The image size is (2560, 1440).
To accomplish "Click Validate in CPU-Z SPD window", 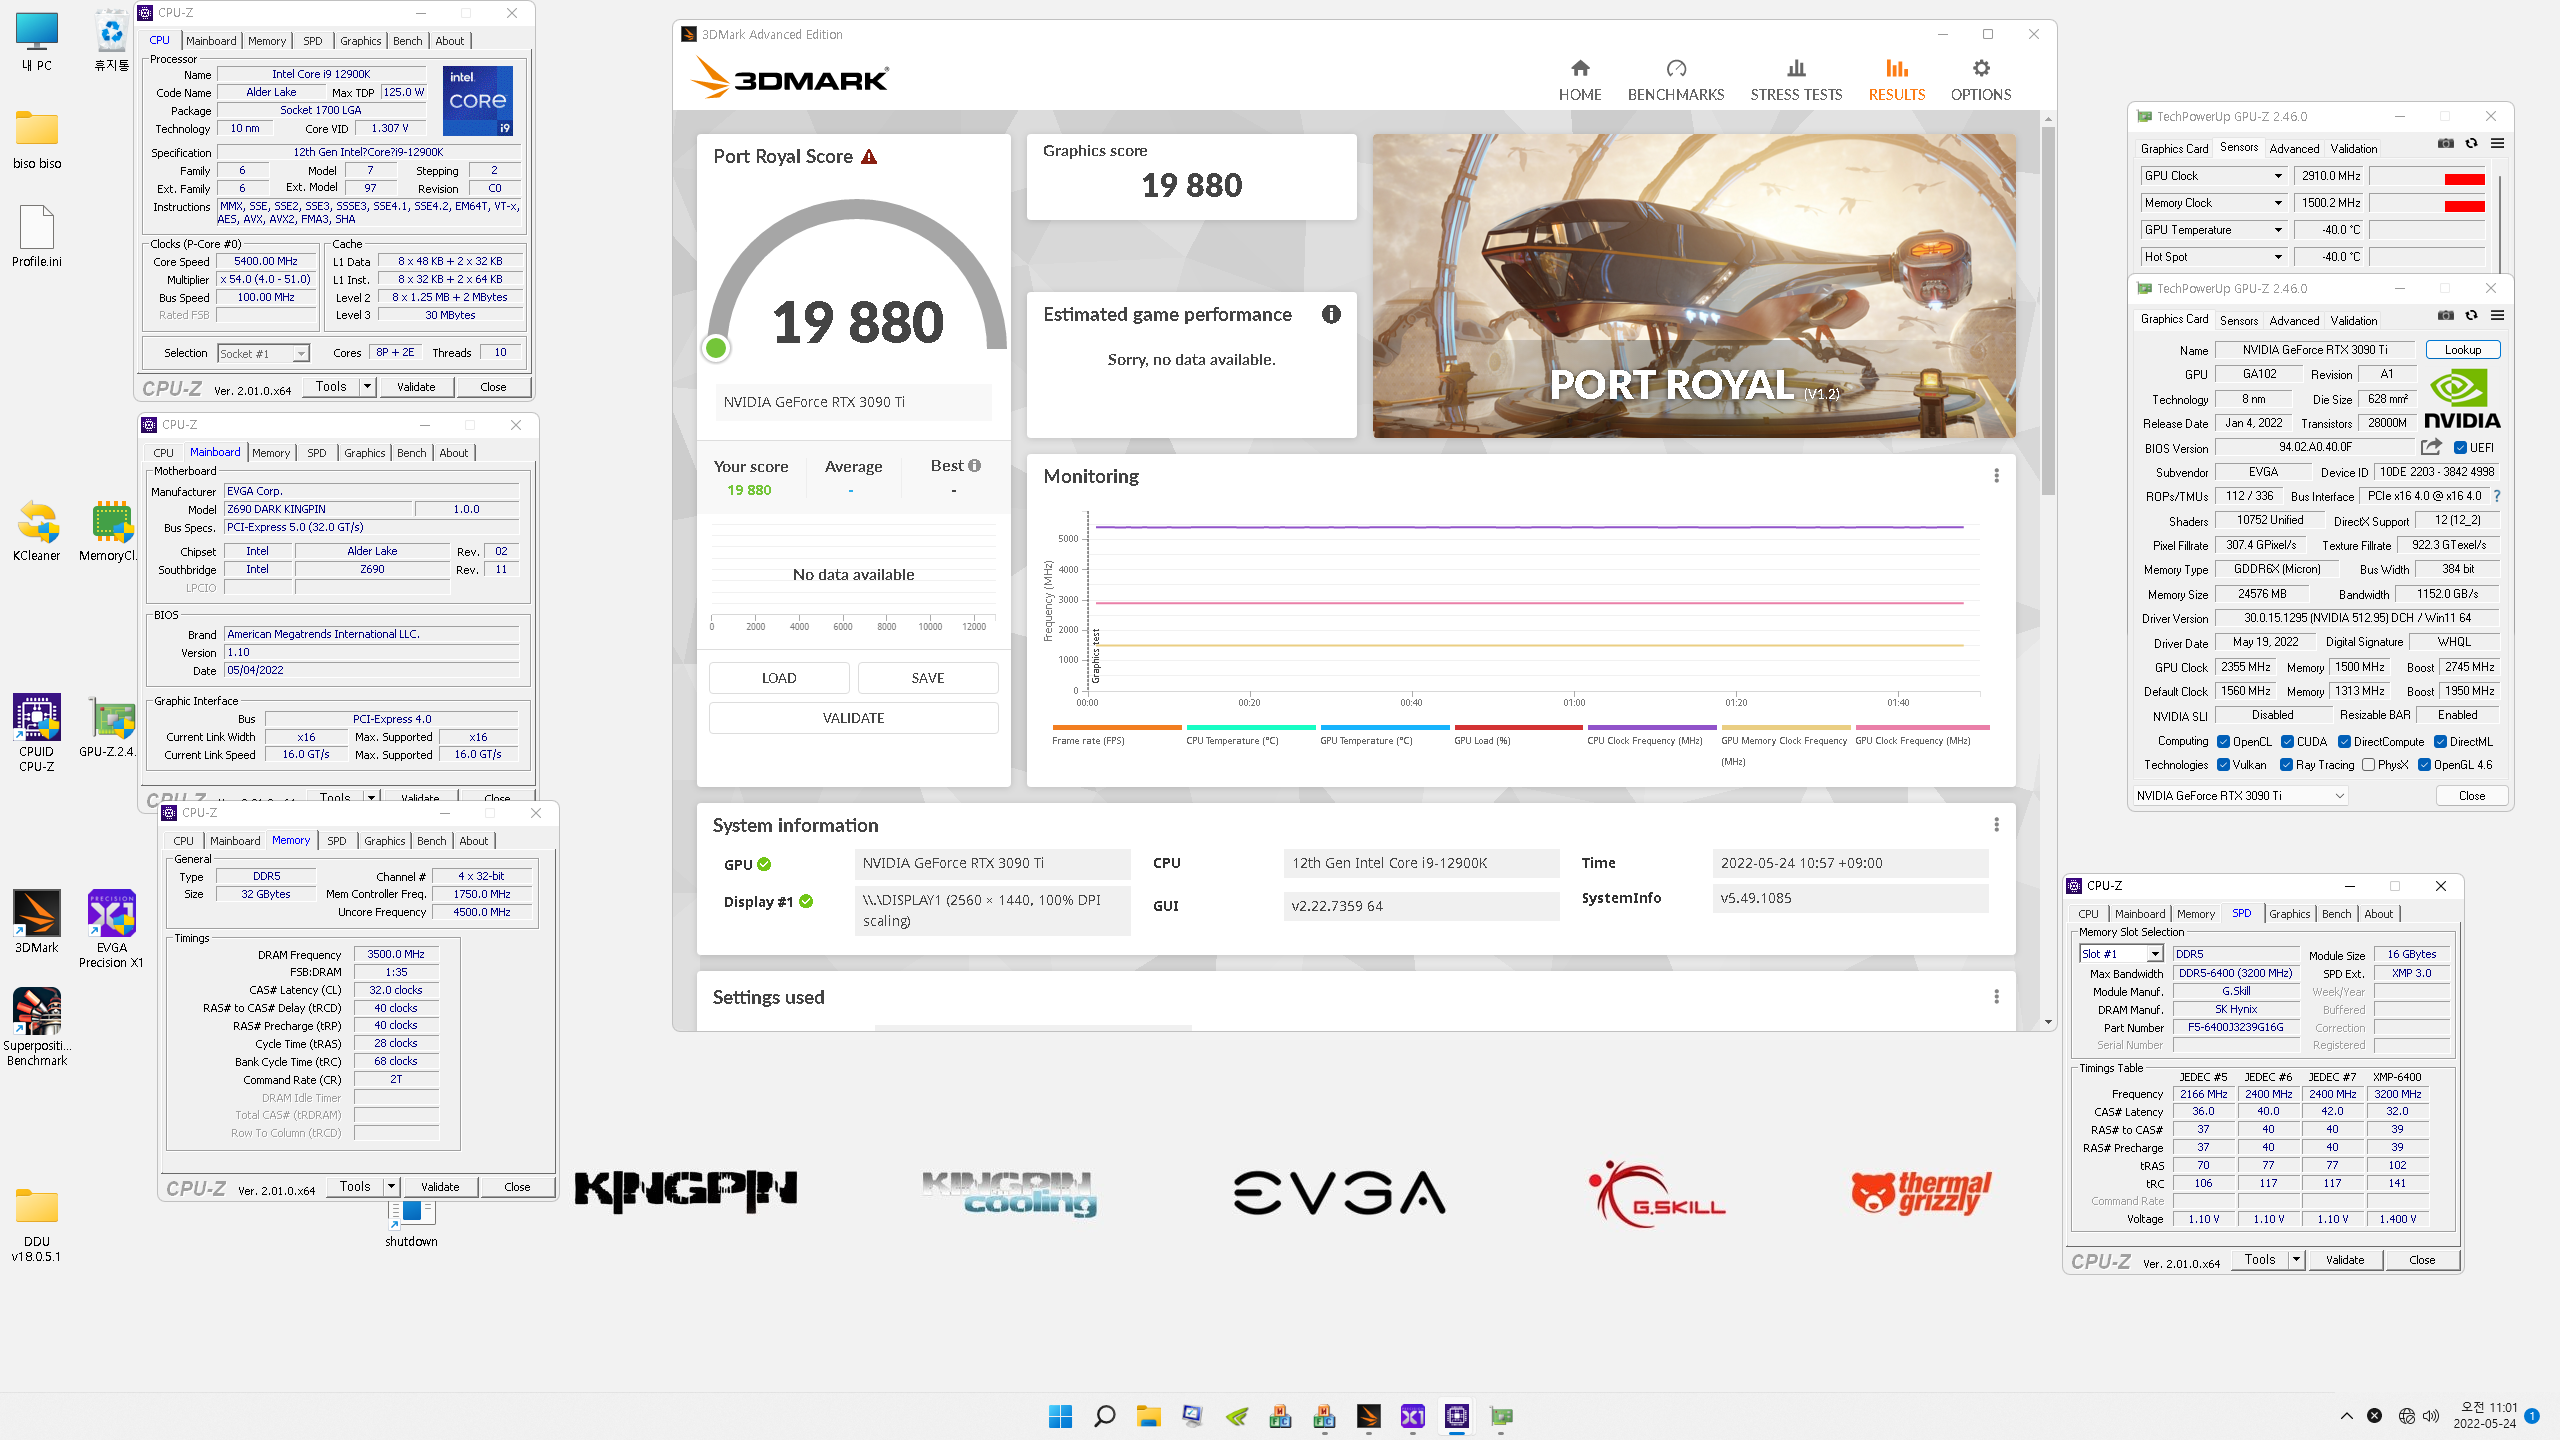I will pos(2345,1260).
